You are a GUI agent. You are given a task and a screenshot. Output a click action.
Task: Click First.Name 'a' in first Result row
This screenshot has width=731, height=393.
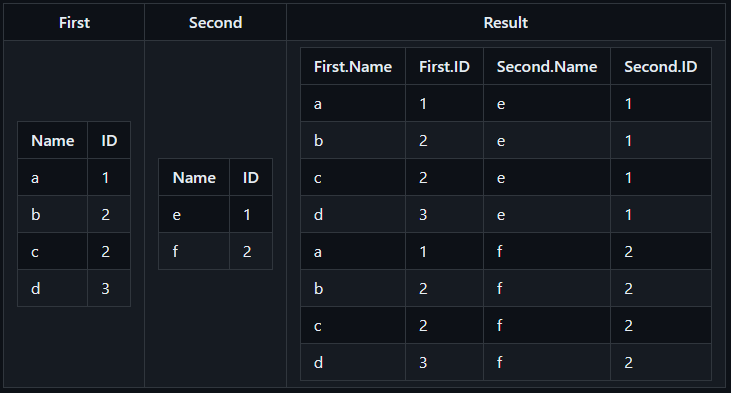point(353,103)
